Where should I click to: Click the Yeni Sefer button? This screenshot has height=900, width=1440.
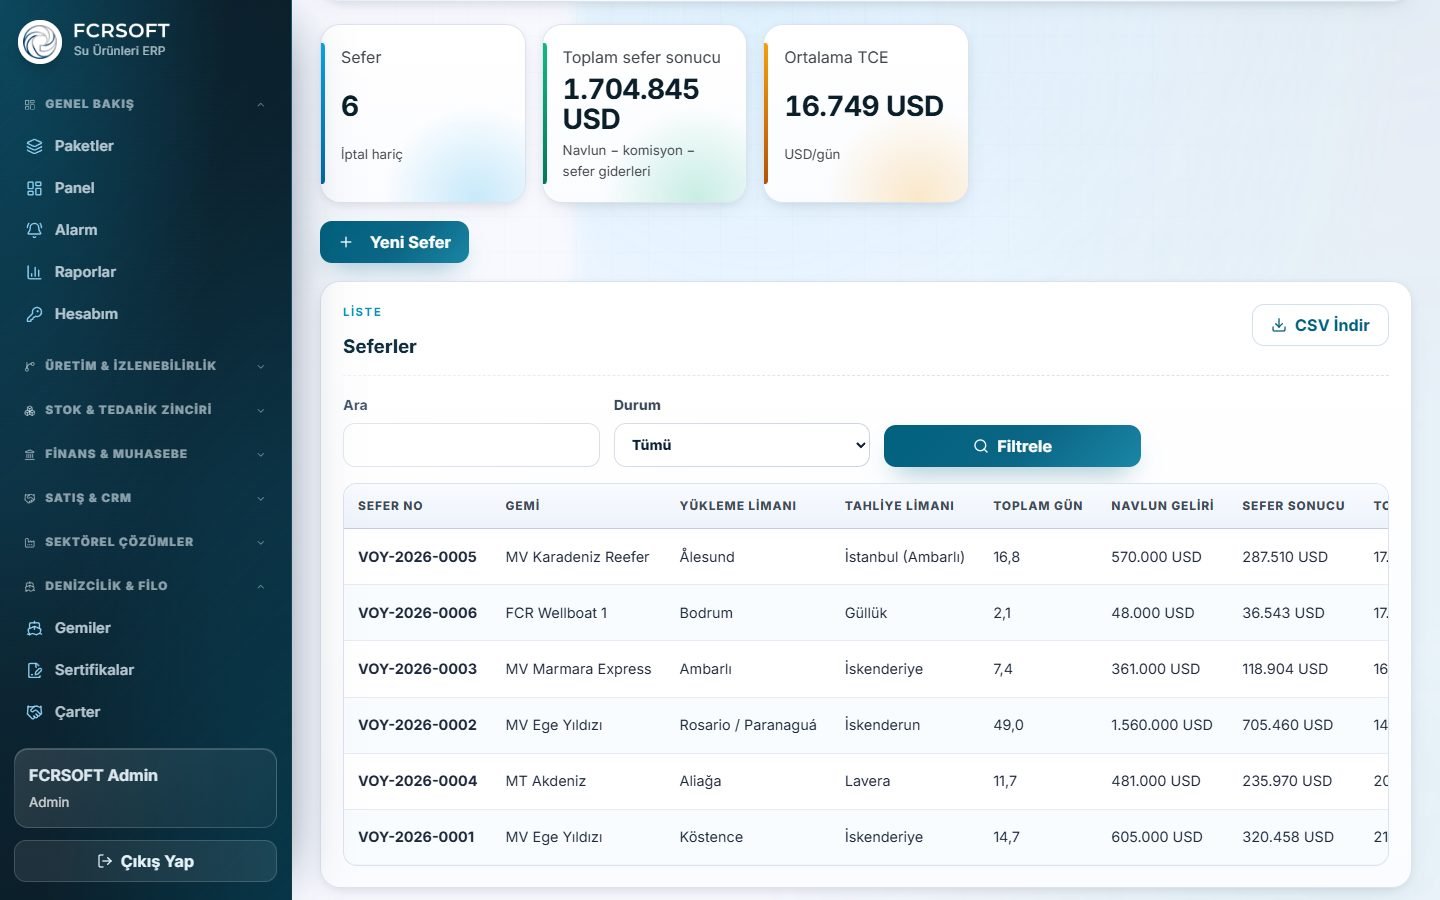pyautogui.click(x=394, y=242)
